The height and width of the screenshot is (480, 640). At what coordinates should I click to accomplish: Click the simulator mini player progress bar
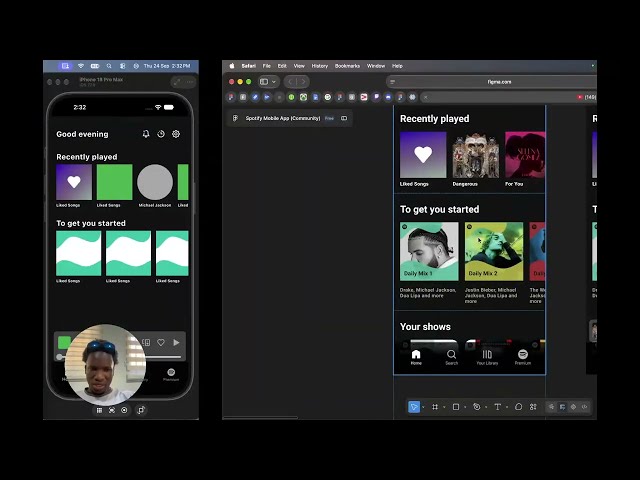click(120, 357)
